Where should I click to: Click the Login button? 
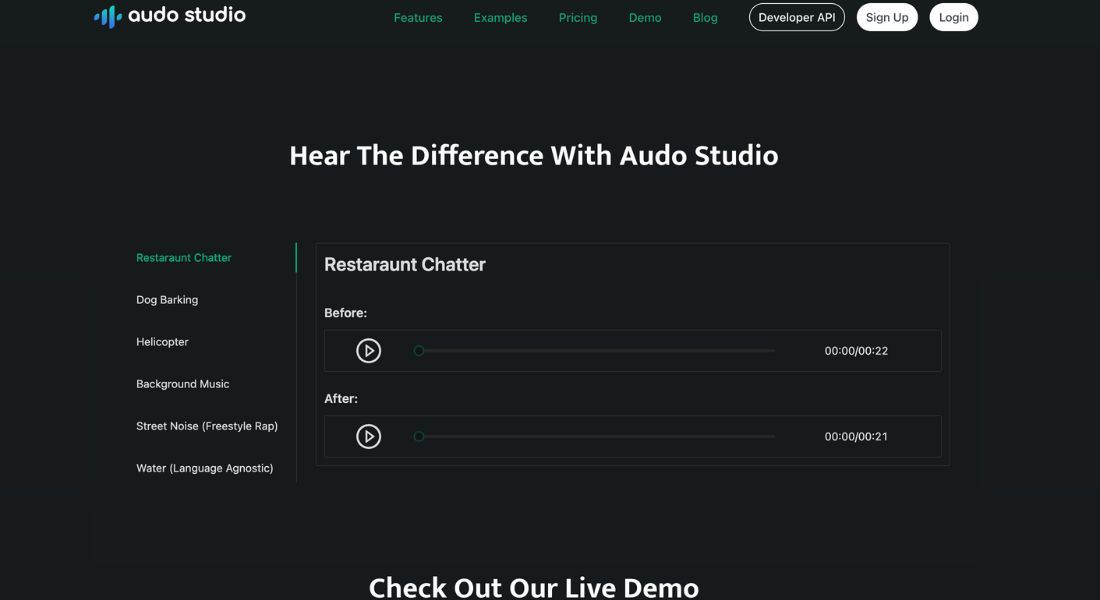(953, 18)
